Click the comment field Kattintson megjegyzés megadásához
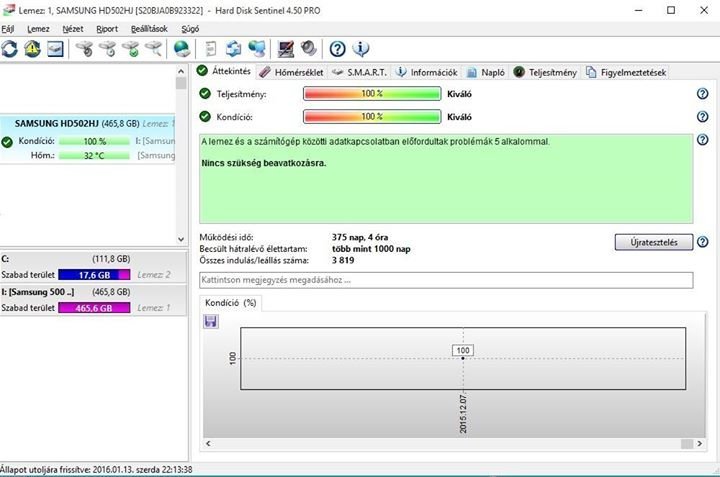 pos(446,280)
